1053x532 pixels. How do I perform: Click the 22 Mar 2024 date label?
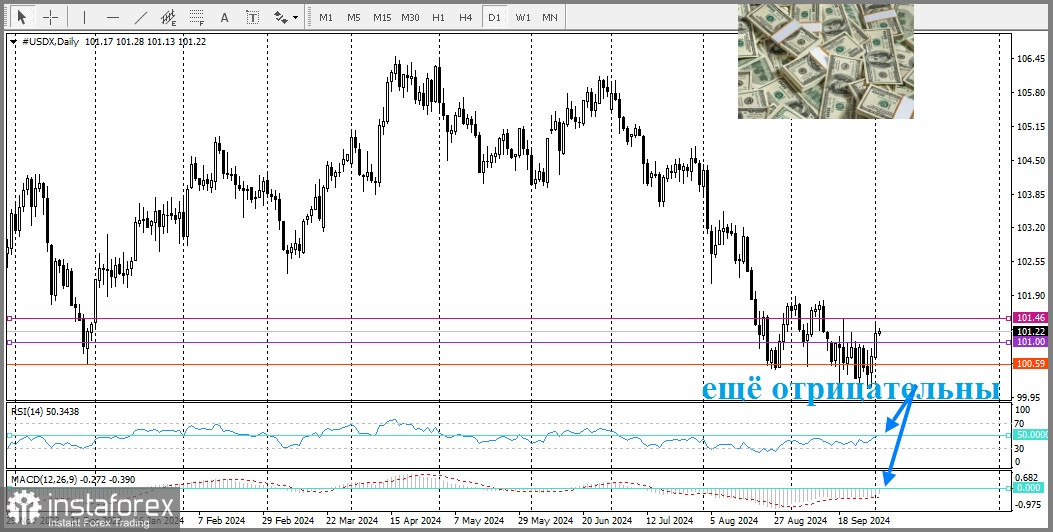353,521
